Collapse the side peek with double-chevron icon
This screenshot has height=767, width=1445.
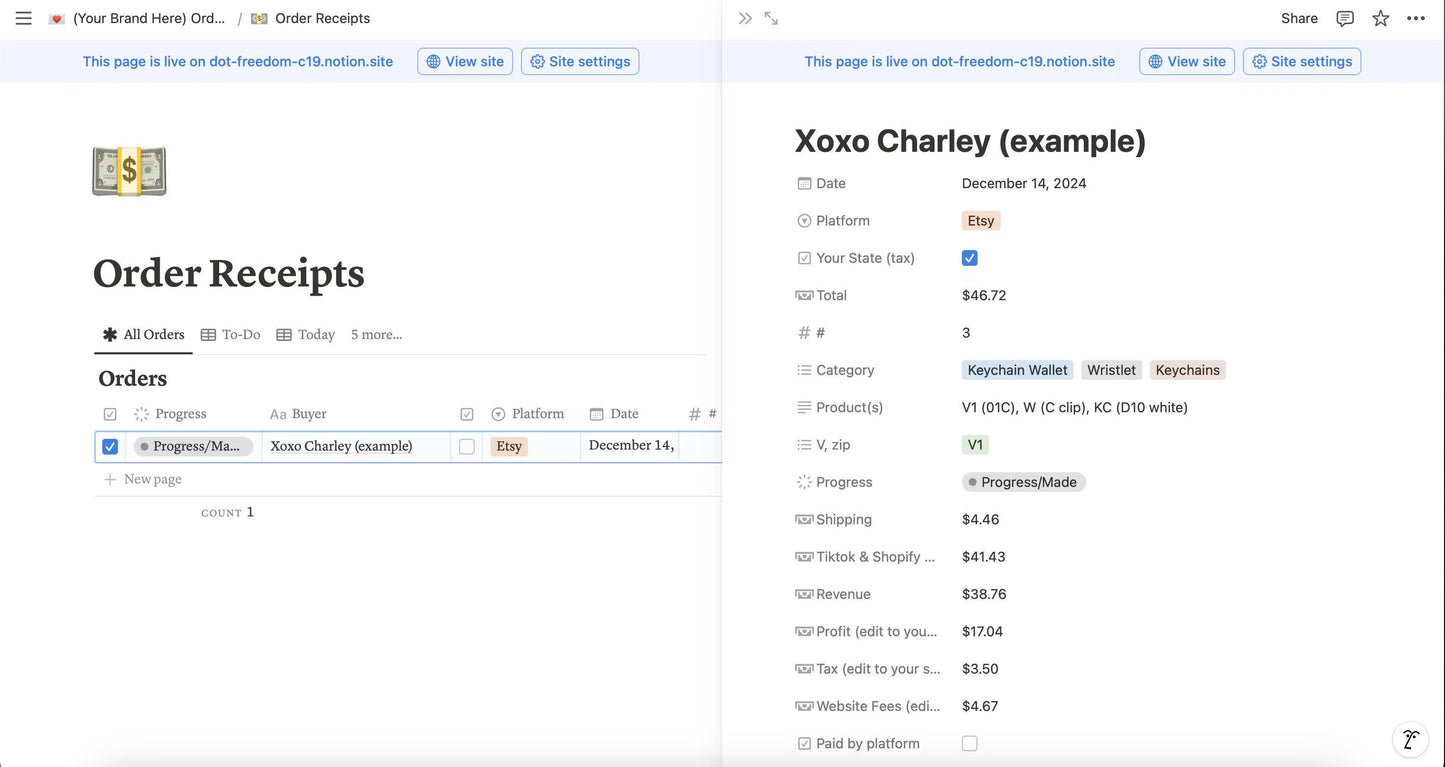click(743, 16)
